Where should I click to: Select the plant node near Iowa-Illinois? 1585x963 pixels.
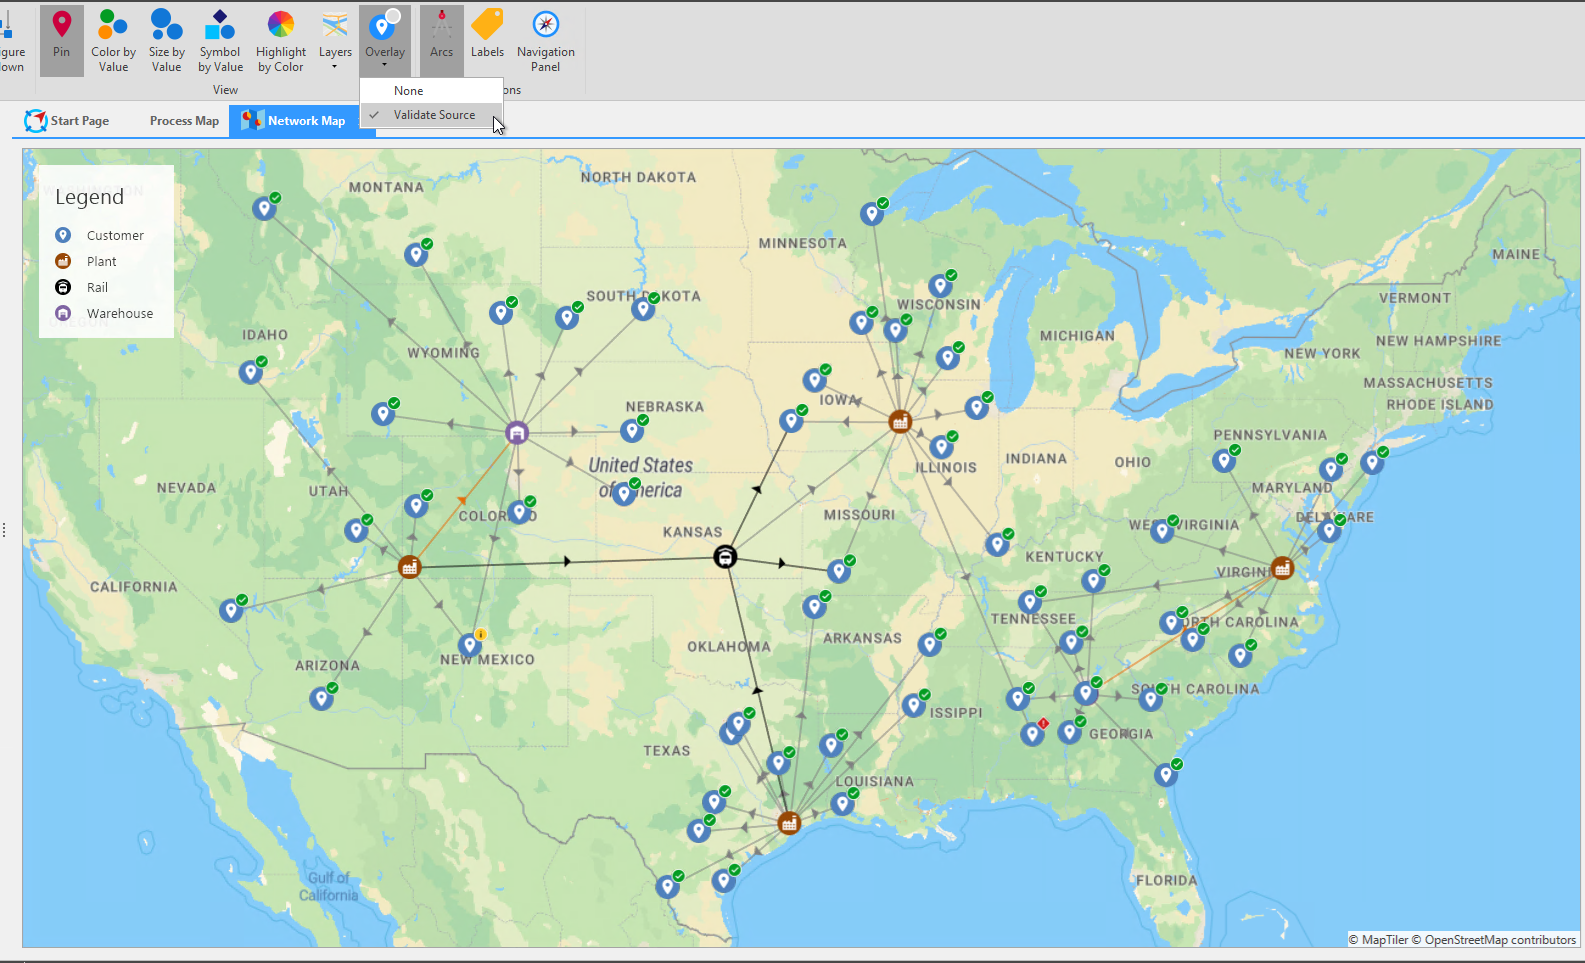[x=900, y=421]
